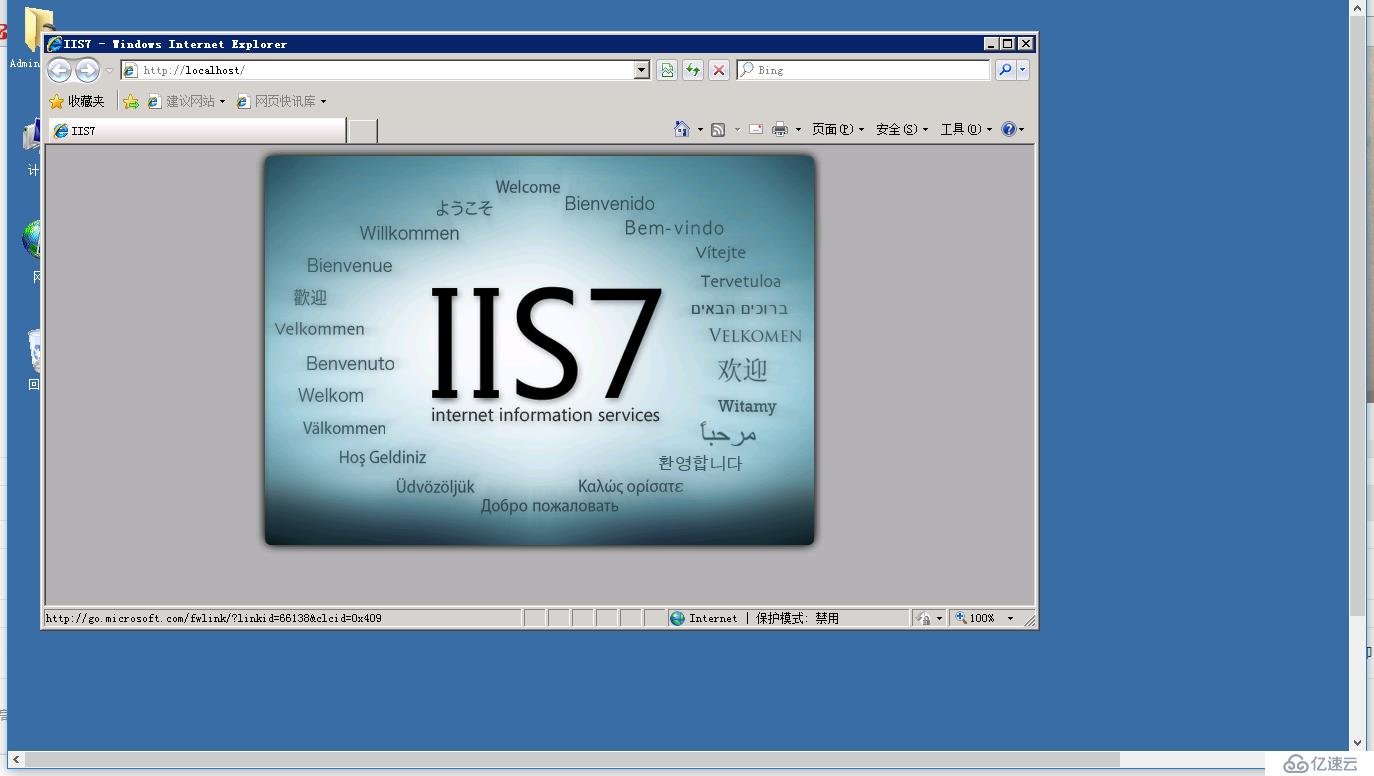Open a new blank tab
Image resolution: width=1374 pixels, height=776 pixels.
(362, 131)
